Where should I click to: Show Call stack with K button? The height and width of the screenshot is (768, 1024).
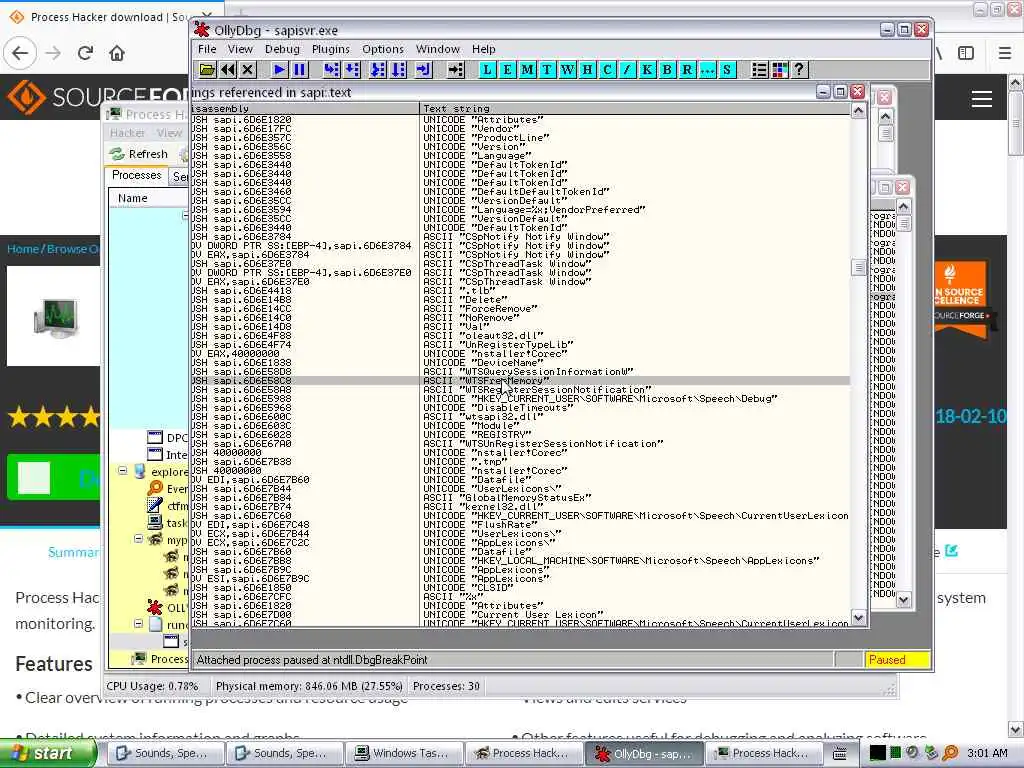click(x=647, y=70)
